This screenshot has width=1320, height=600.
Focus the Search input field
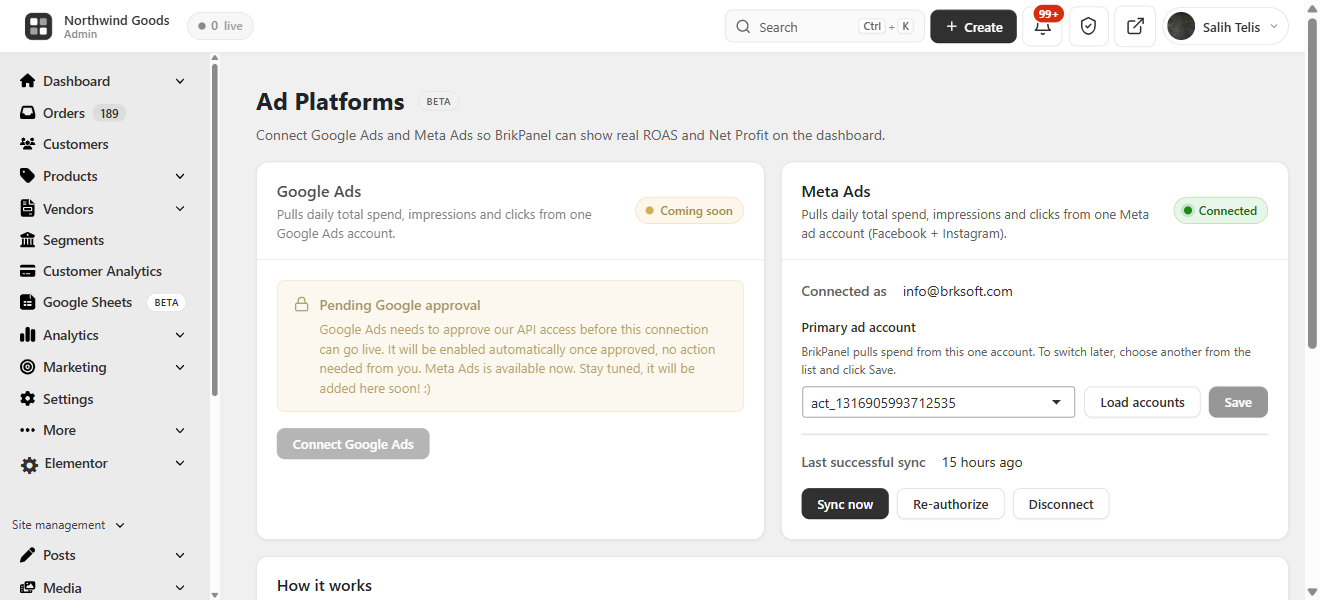pyautogui.click(x=825, y=27)
